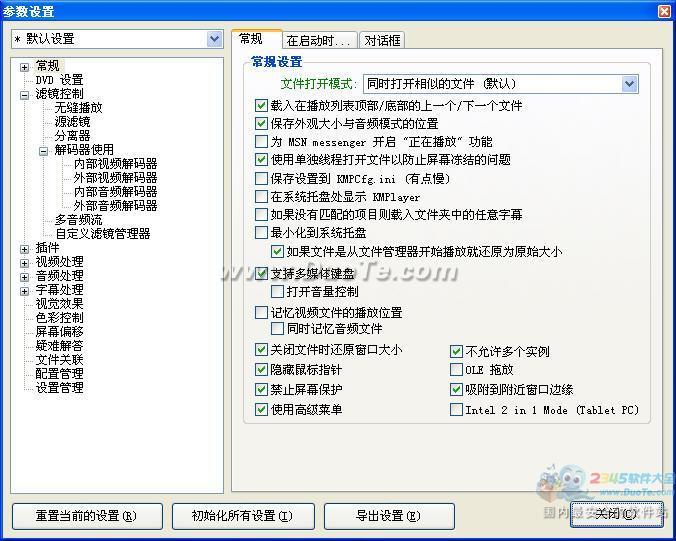Click 导出设置(E) button
Image resolution: width=676 pixels, height=541 pixels.
[389, 516]
